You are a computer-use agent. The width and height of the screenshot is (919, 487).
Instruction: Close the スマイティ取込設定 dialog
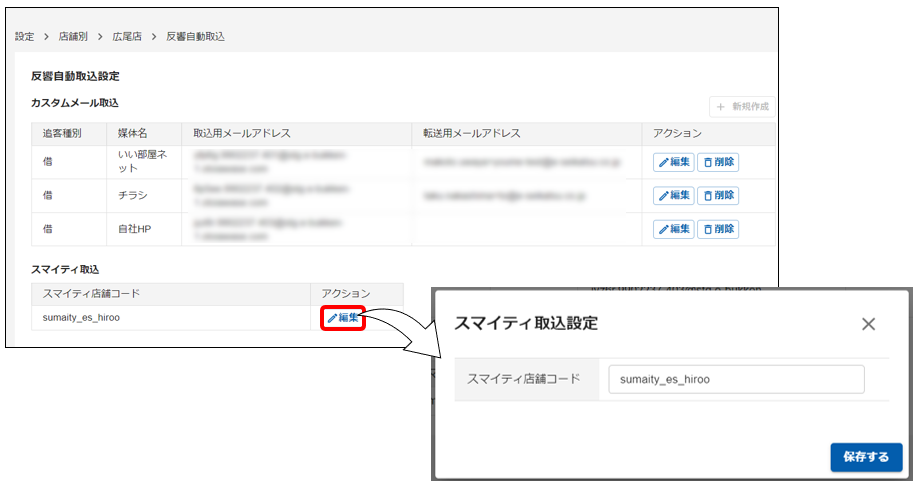click(x=868, y=324)
